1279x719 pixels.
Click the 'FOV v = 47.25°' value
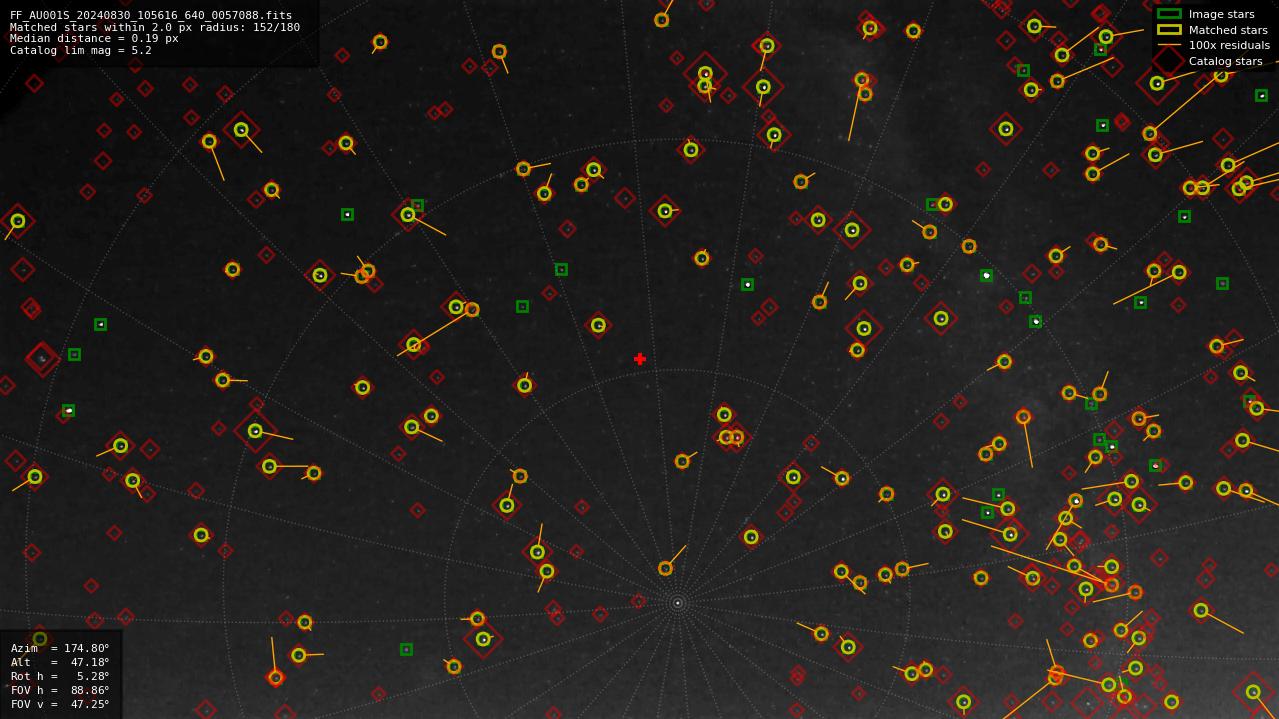click(60, 704)
